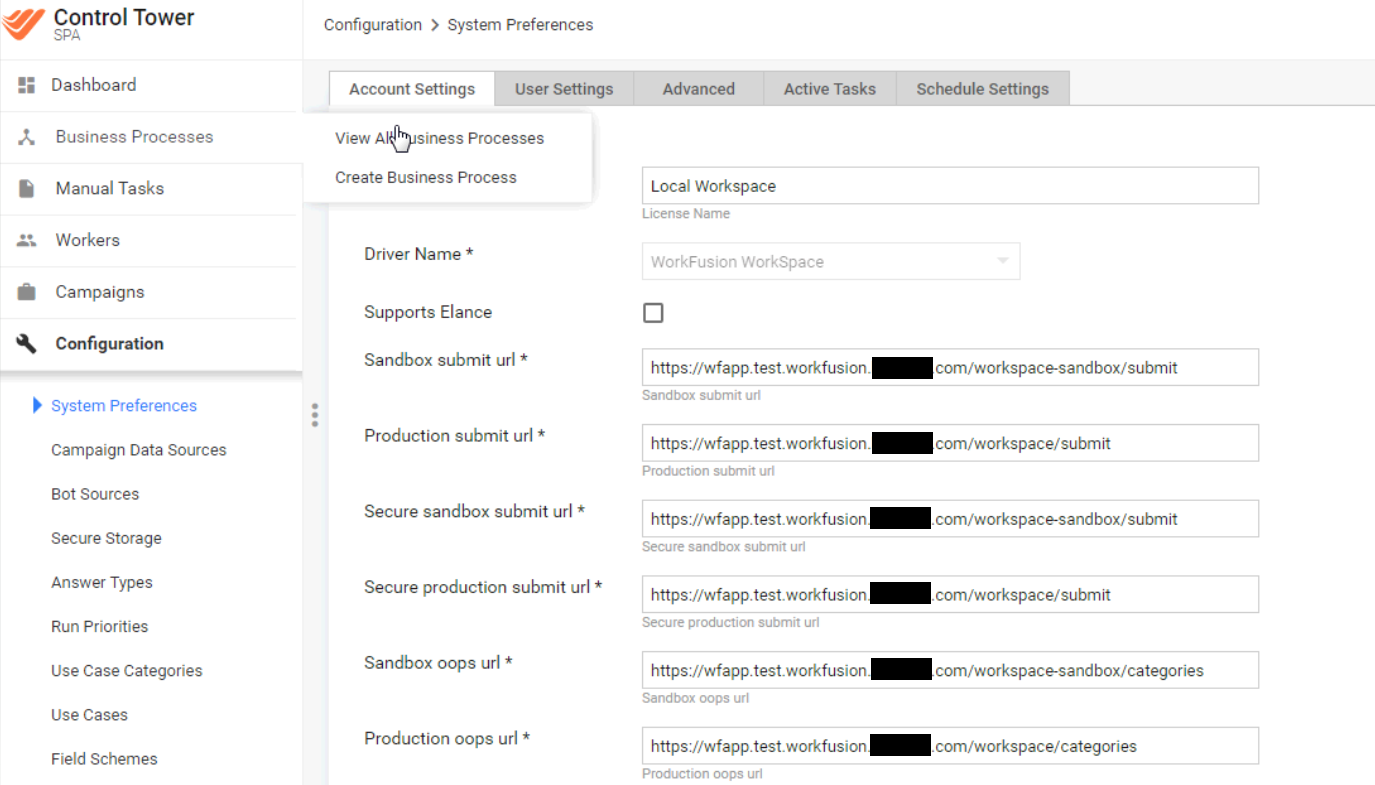Select View All Business Processes menu item

click(x=440, y=138)
